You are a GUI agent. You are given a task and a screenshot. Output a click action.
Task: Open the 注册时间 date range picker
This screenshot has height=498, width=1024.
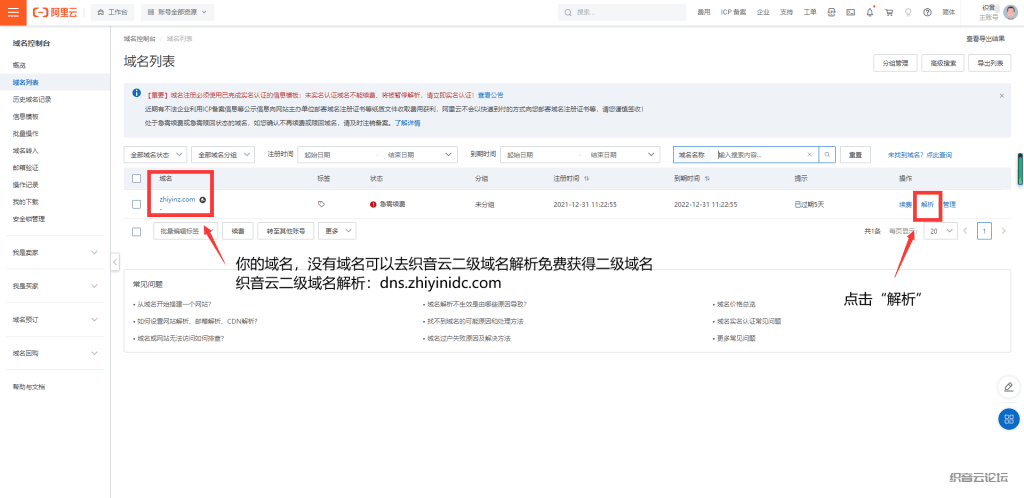click(377, 155)
